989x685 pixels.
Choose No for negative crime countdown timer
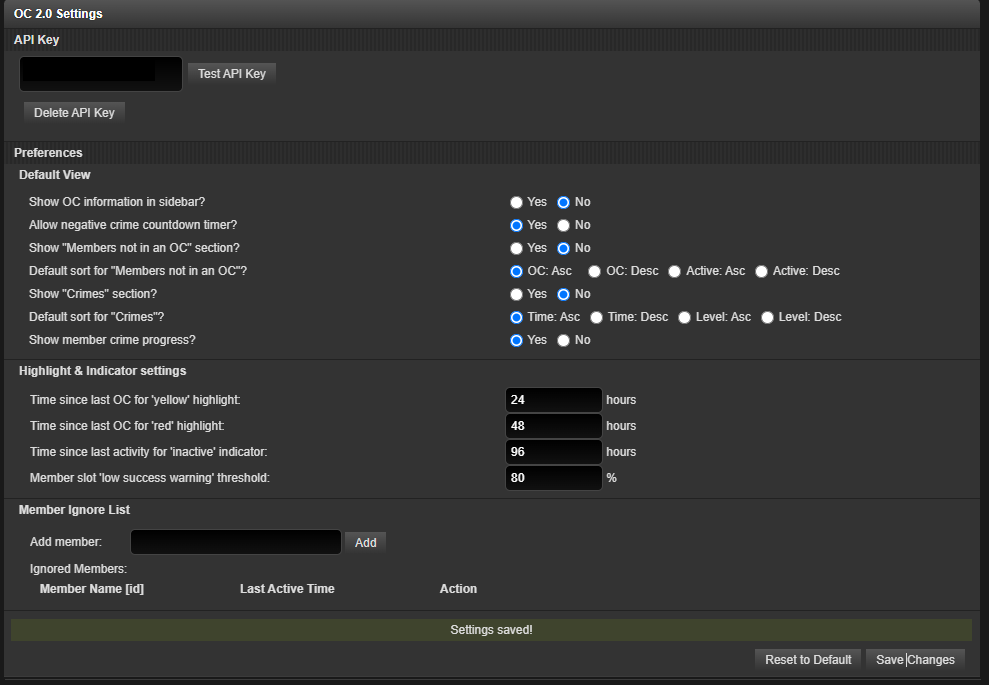pyautogui.click(x=563, y=225)
